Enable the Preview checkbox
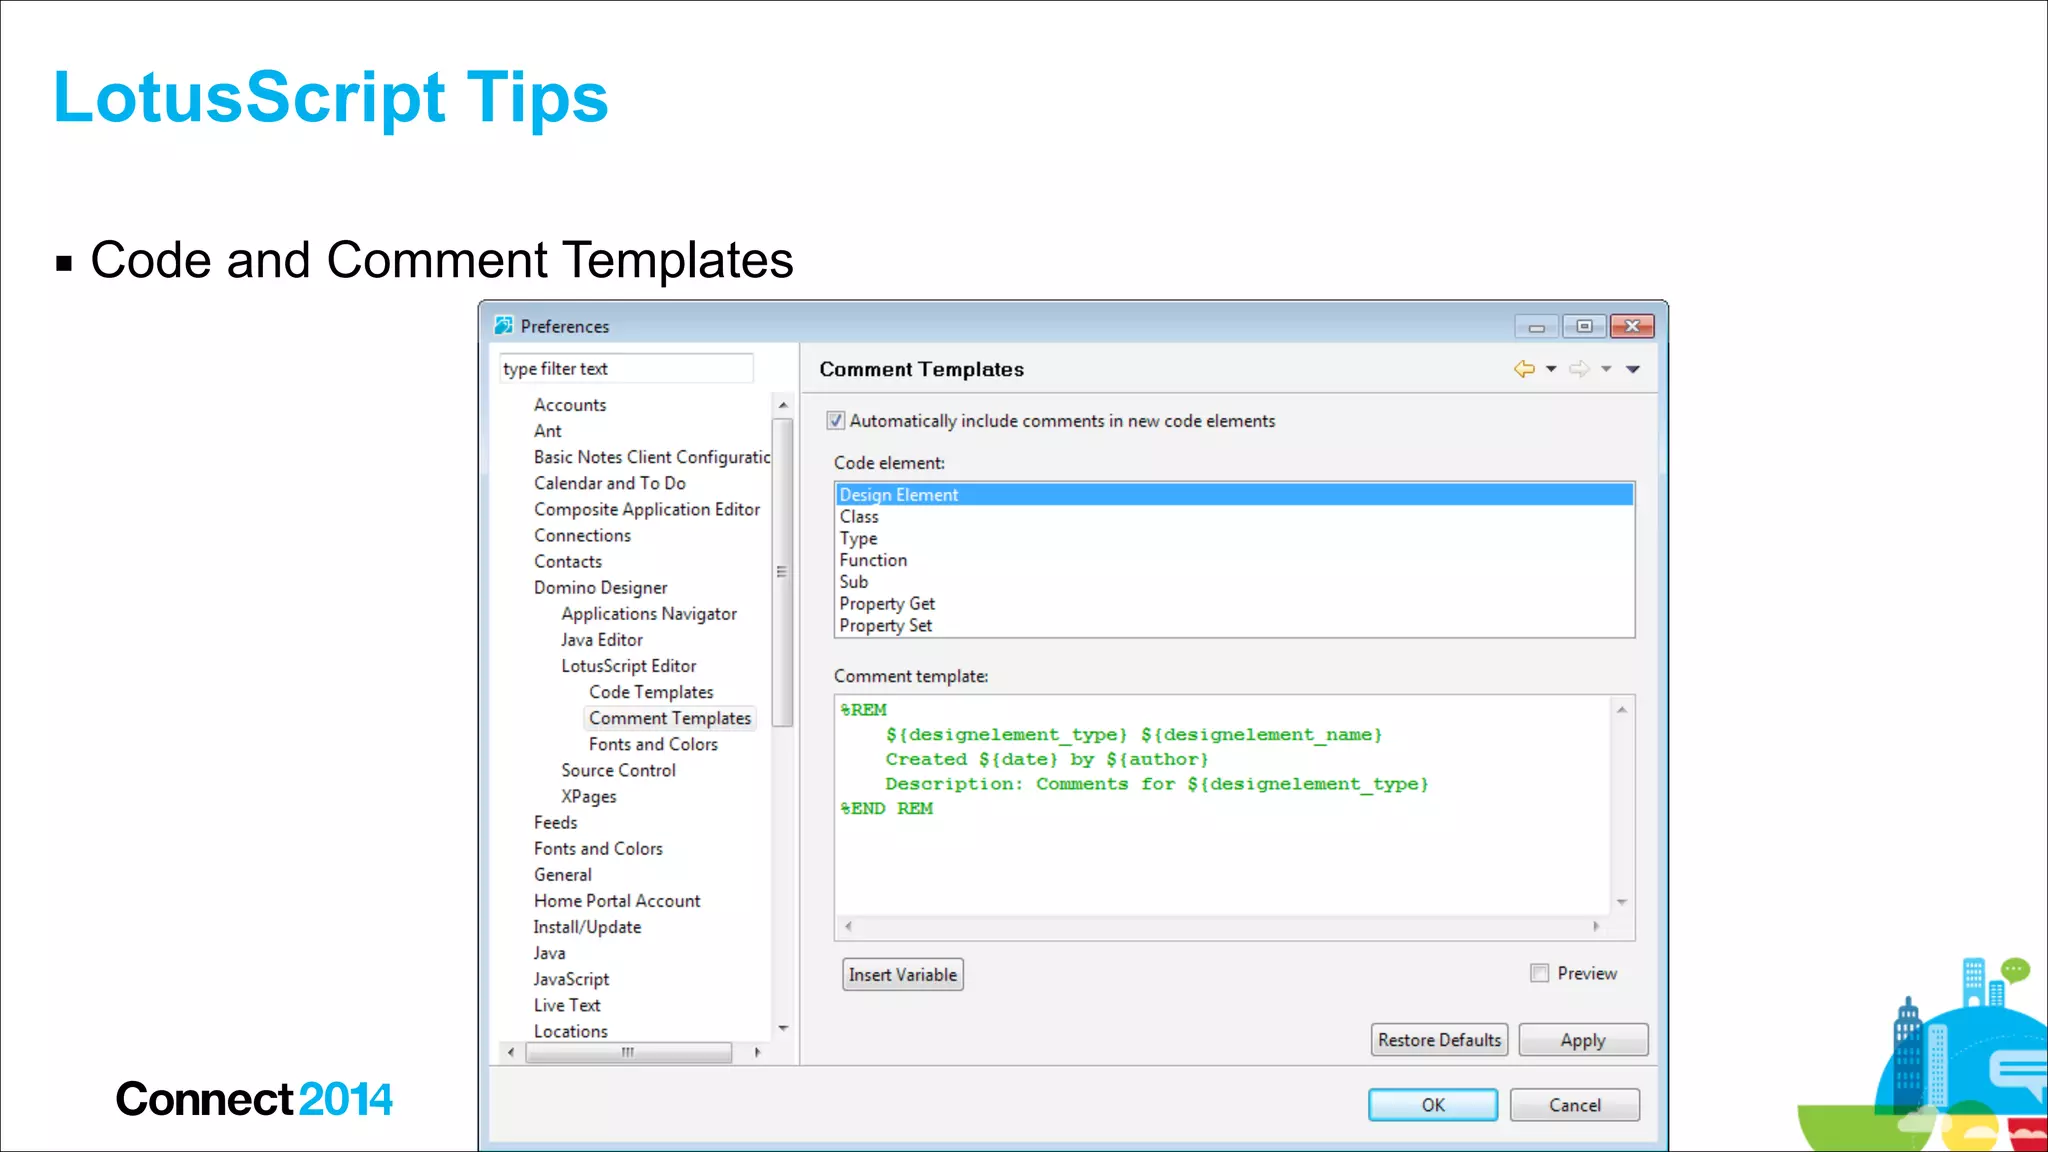Image resolution: width=2048 pixels, height=1152 pixels. coord(1540,973)
